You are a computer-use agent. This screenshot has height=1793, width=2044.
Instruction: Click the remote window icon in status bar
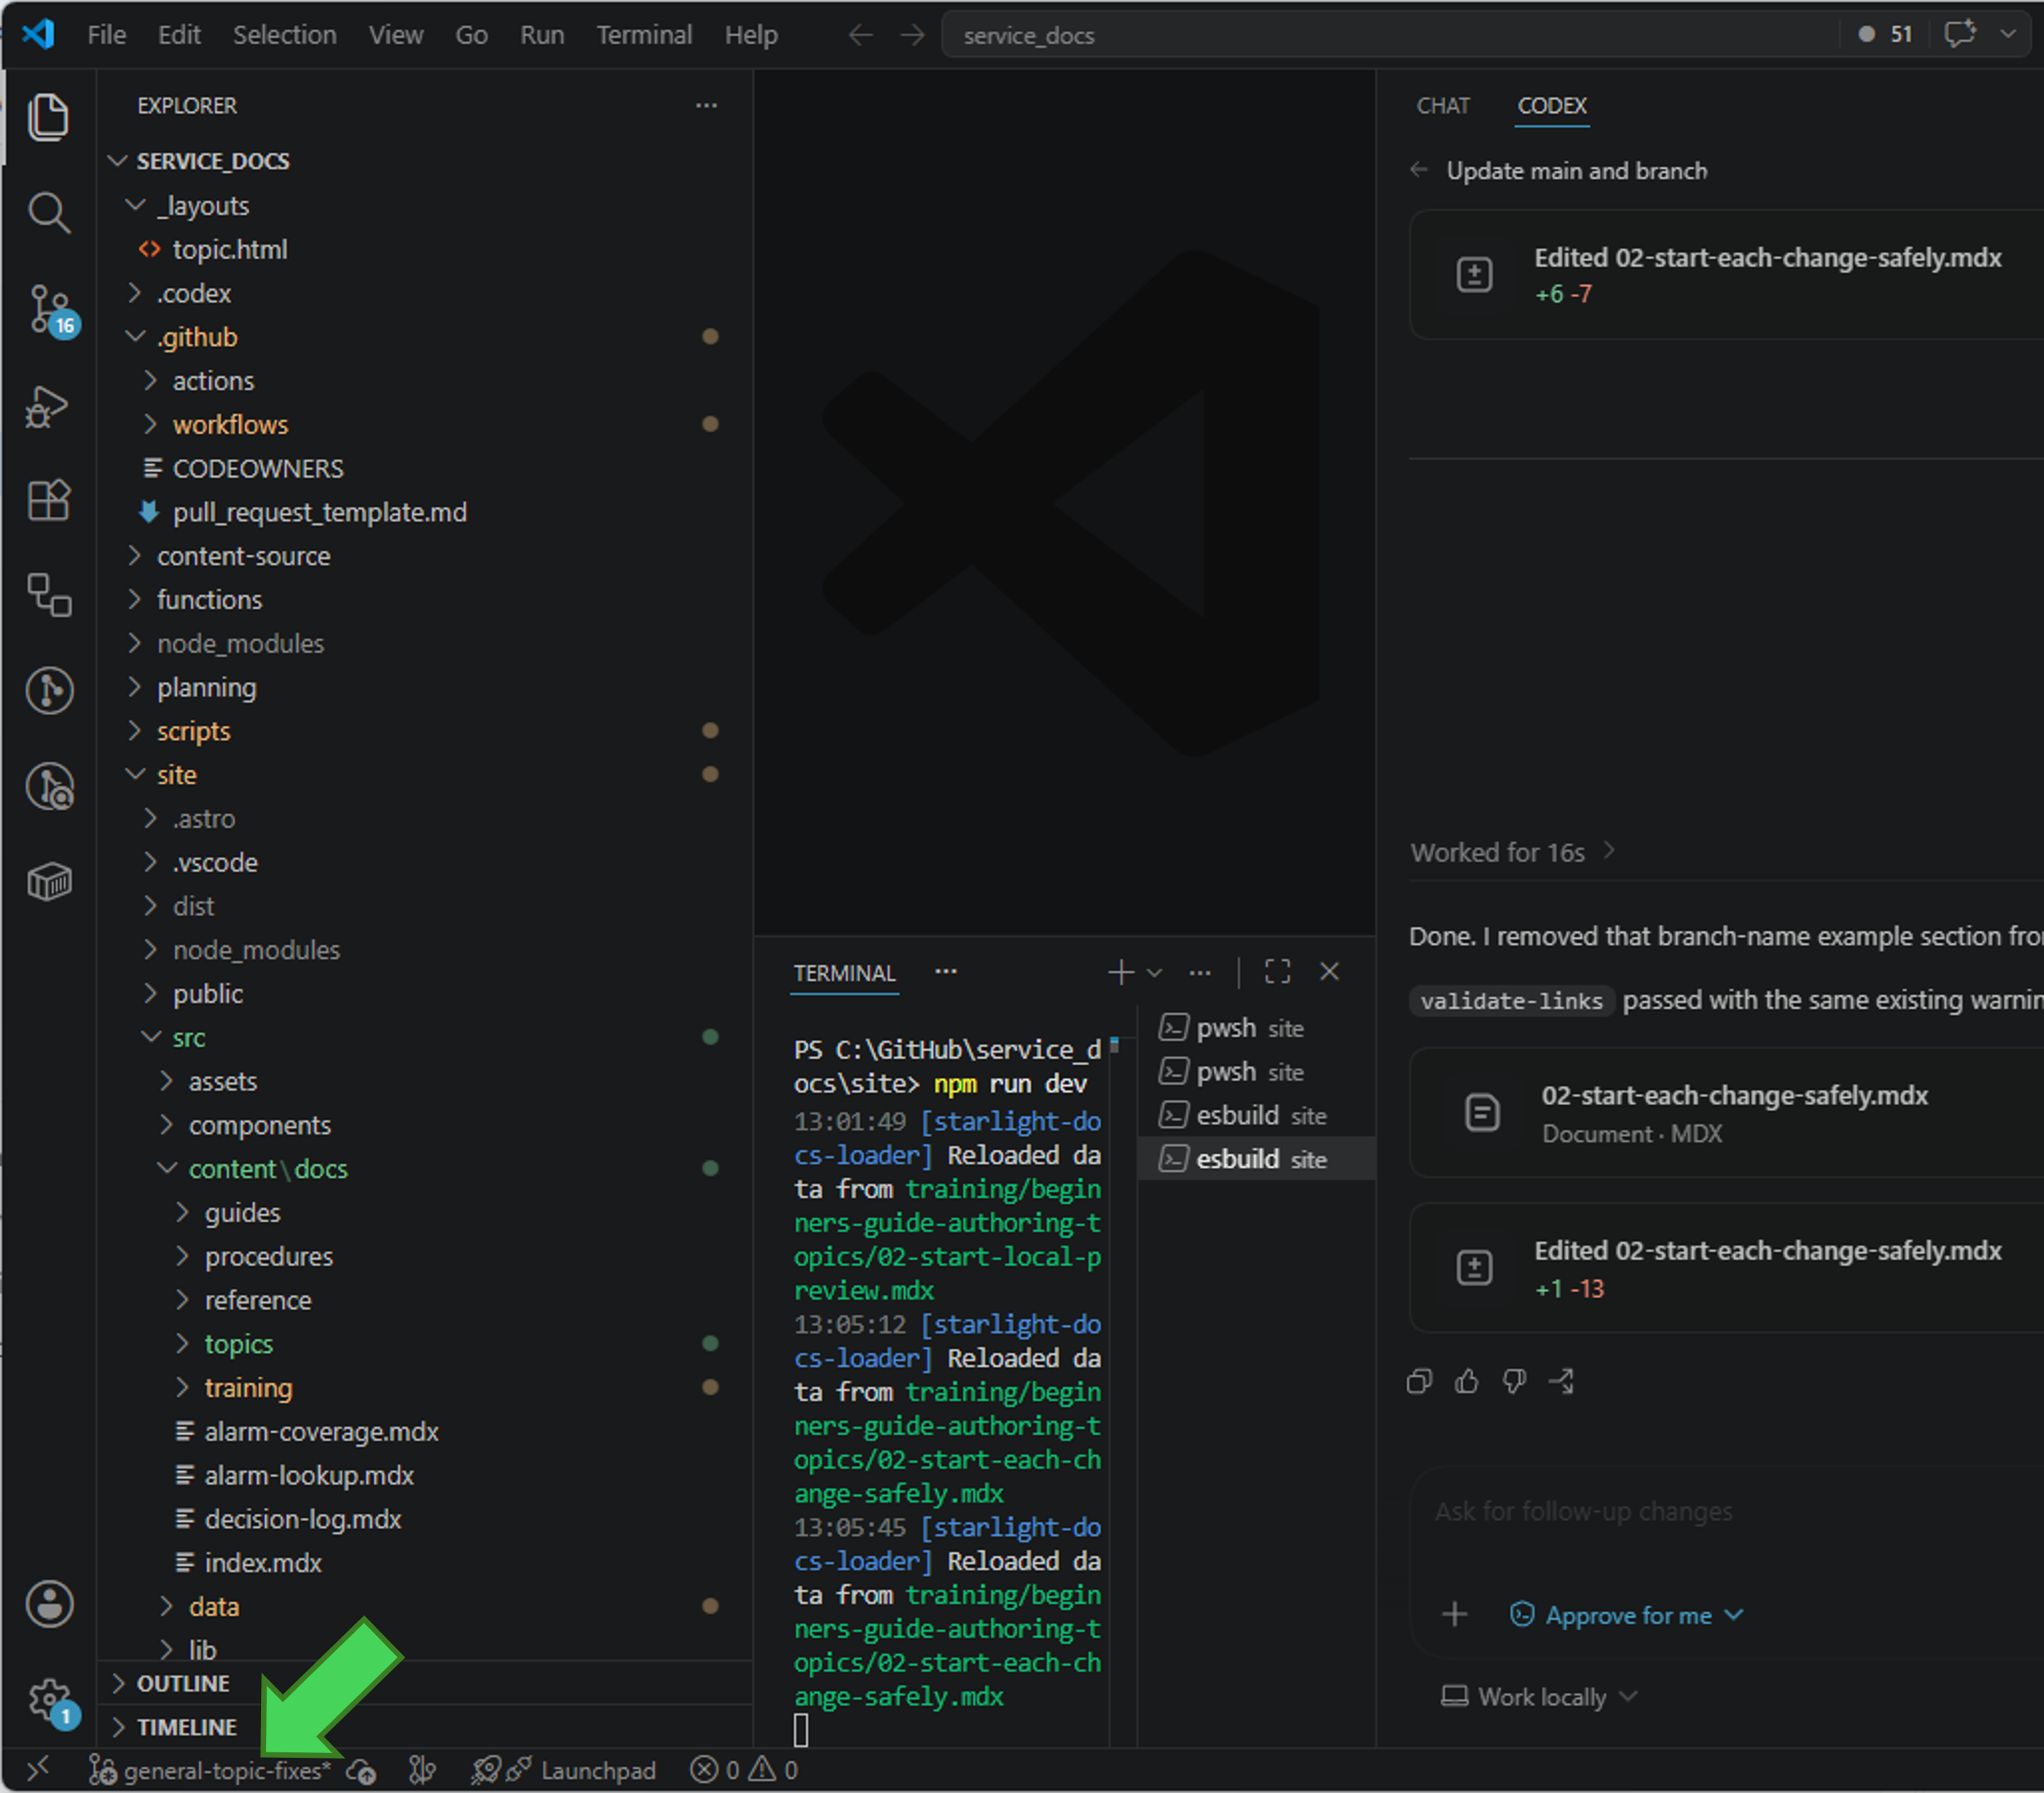click(37, 1770)
